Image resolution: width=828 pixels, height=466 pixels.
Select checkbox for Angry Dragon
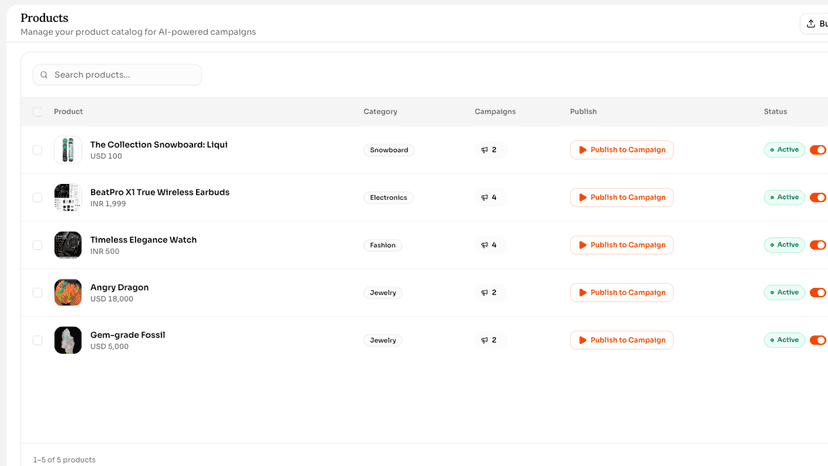[37, 293]
